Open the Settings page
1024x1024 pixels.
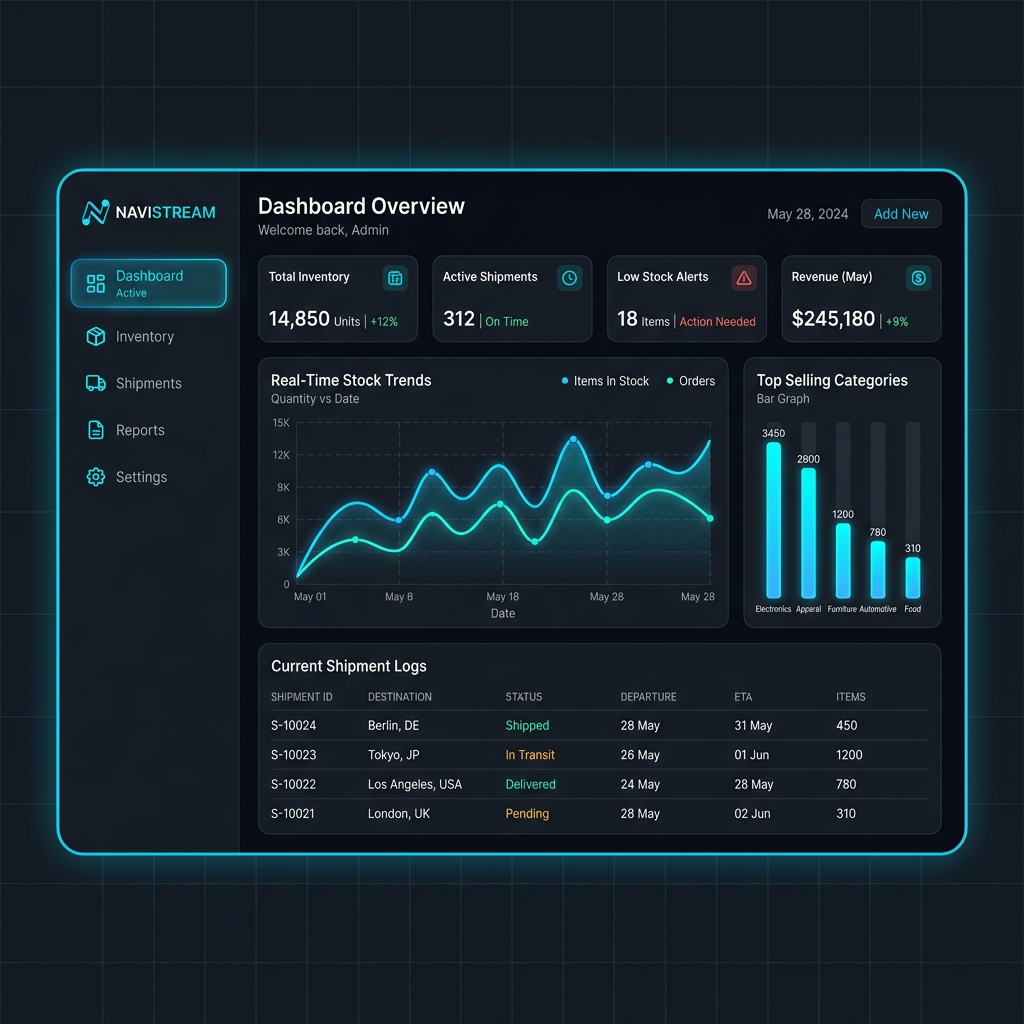[x=127, y=477]
